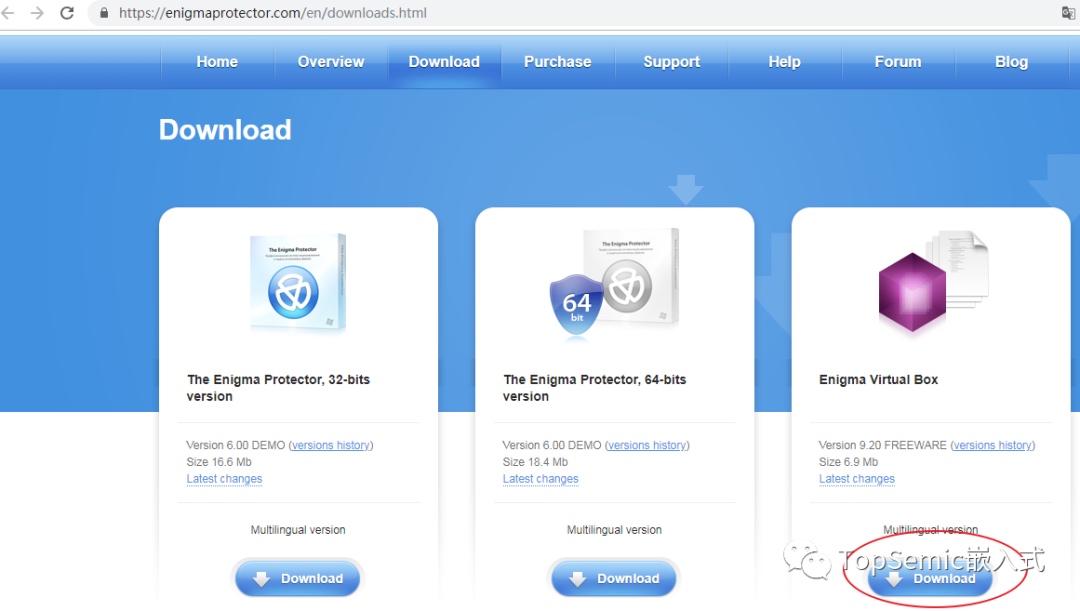The image size is (1080, 611).
Task: Click the padlock icon in address bar
Action: 104,13
